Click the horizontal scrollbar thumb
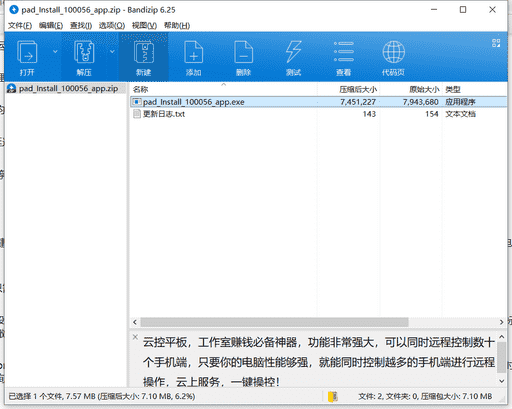512x409 pixels. (274, 322)
